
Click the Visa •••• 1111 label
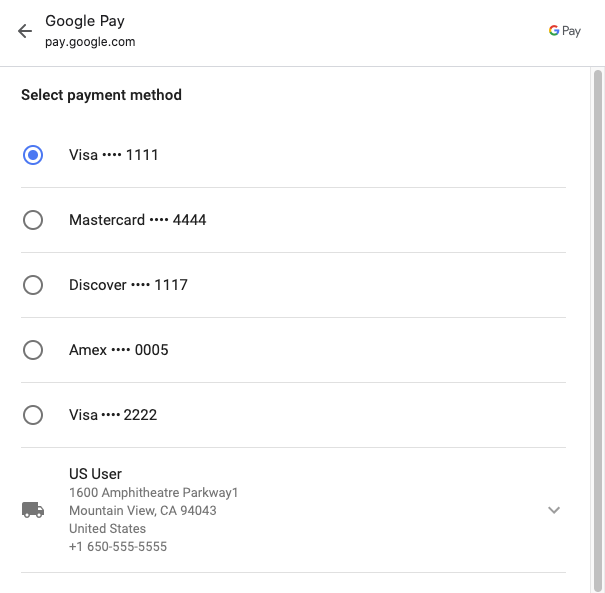click(114, 155)
